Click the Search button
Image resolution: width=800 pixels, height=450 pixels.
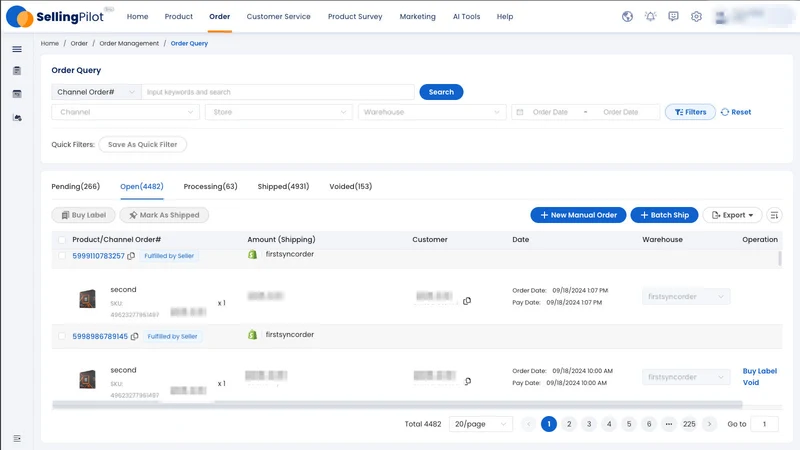tap(441, 92)
